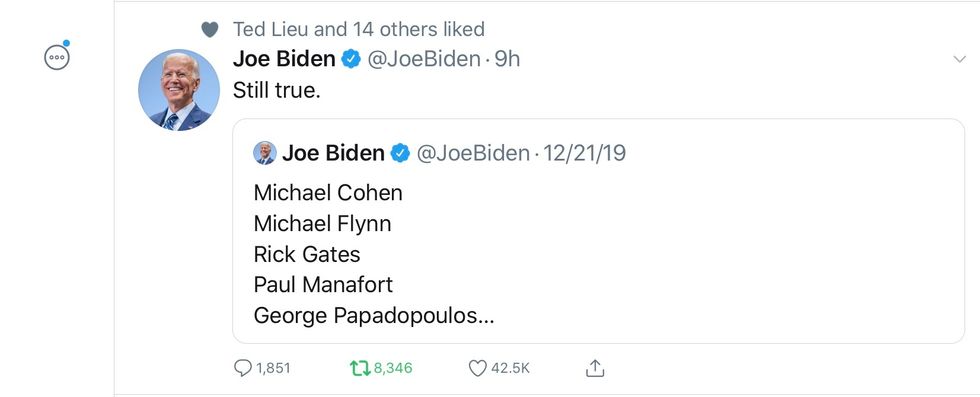
Task: Click the verified badge beside top Joe Biden
Action: [x=351, y=59]
